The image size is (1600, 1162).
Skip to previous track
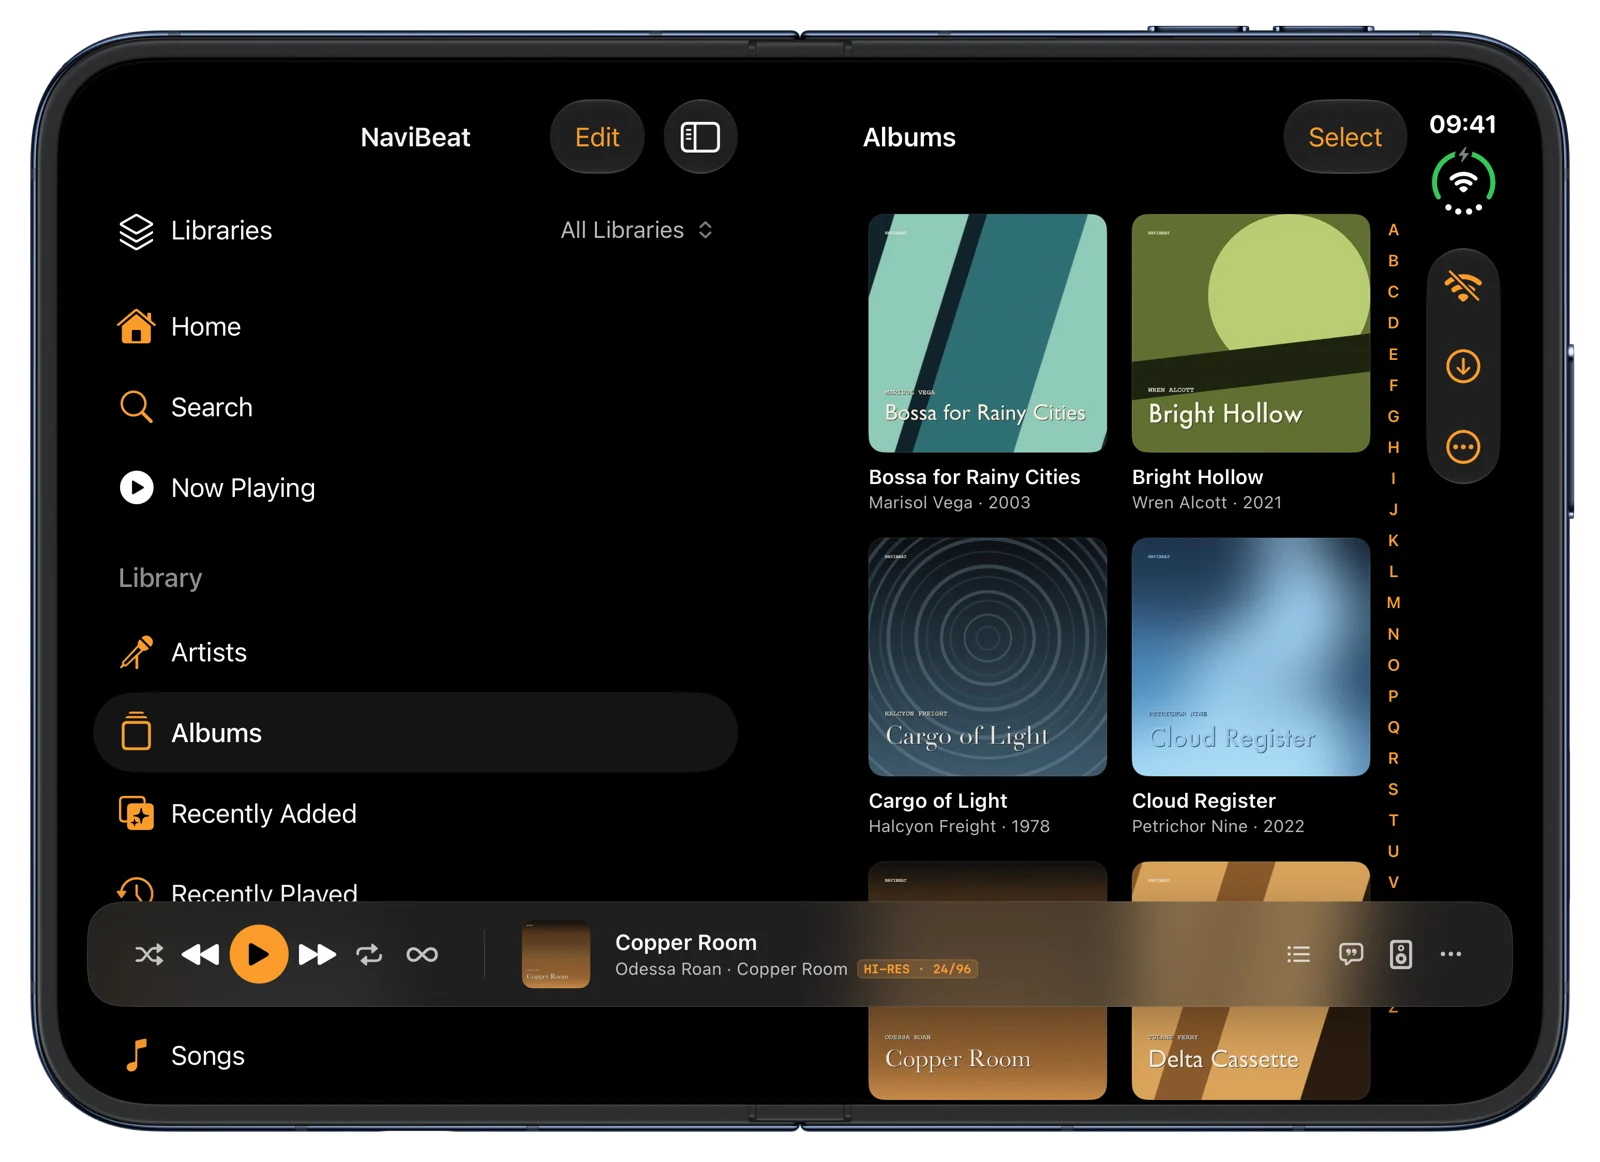pyautogui.click(x=200, y=955)
